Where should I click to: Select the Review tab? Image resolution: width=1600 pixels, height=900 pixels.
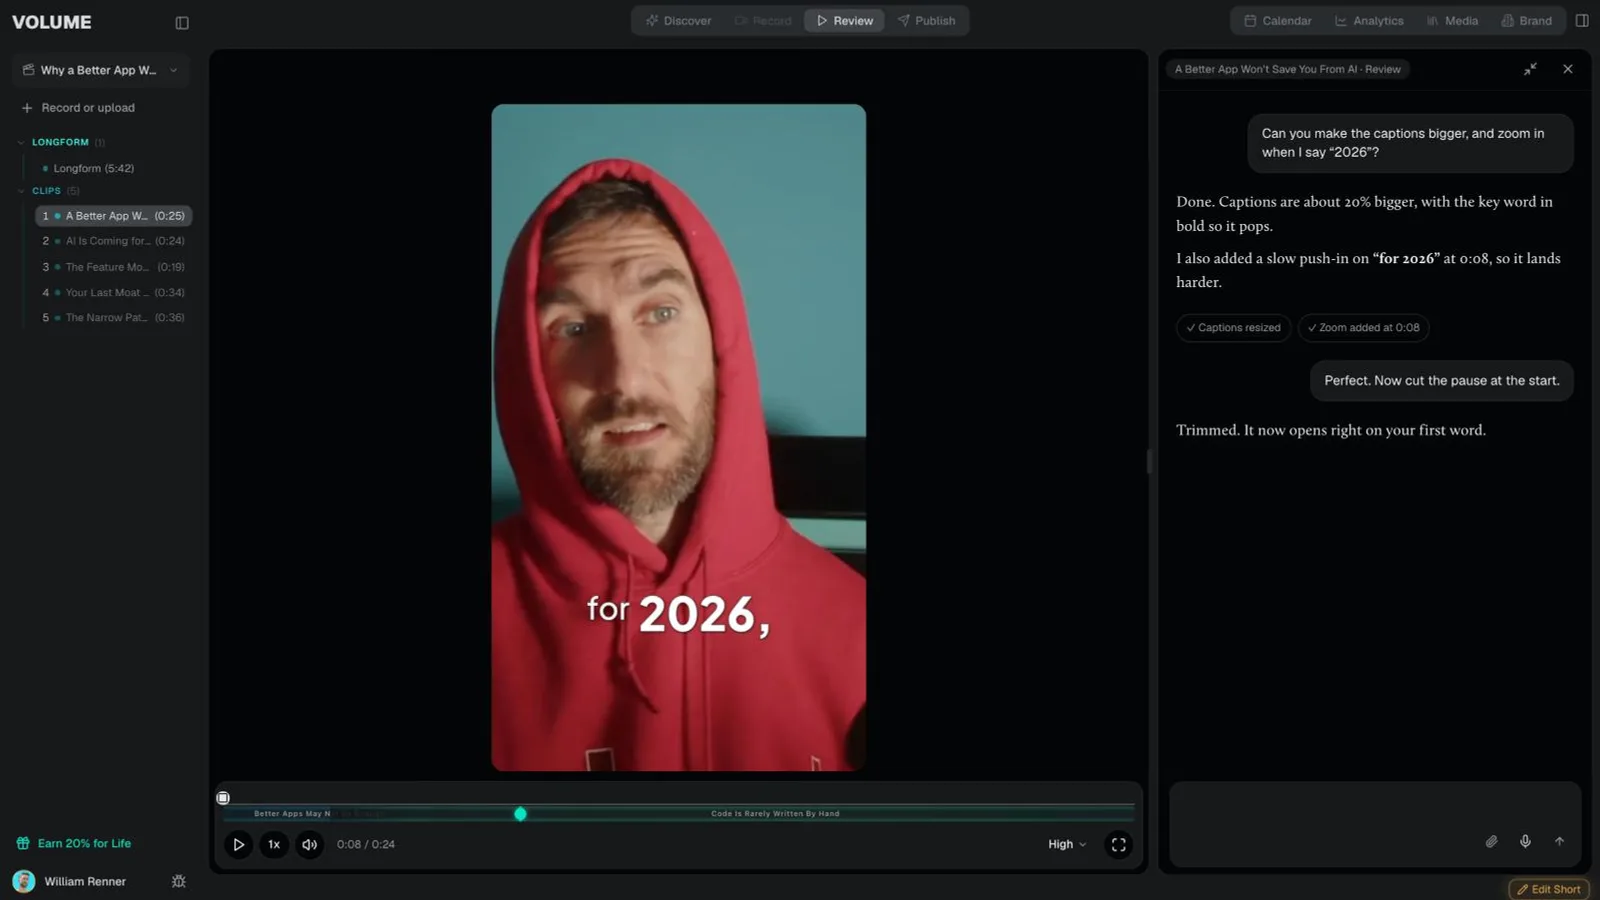coord(844,20)
